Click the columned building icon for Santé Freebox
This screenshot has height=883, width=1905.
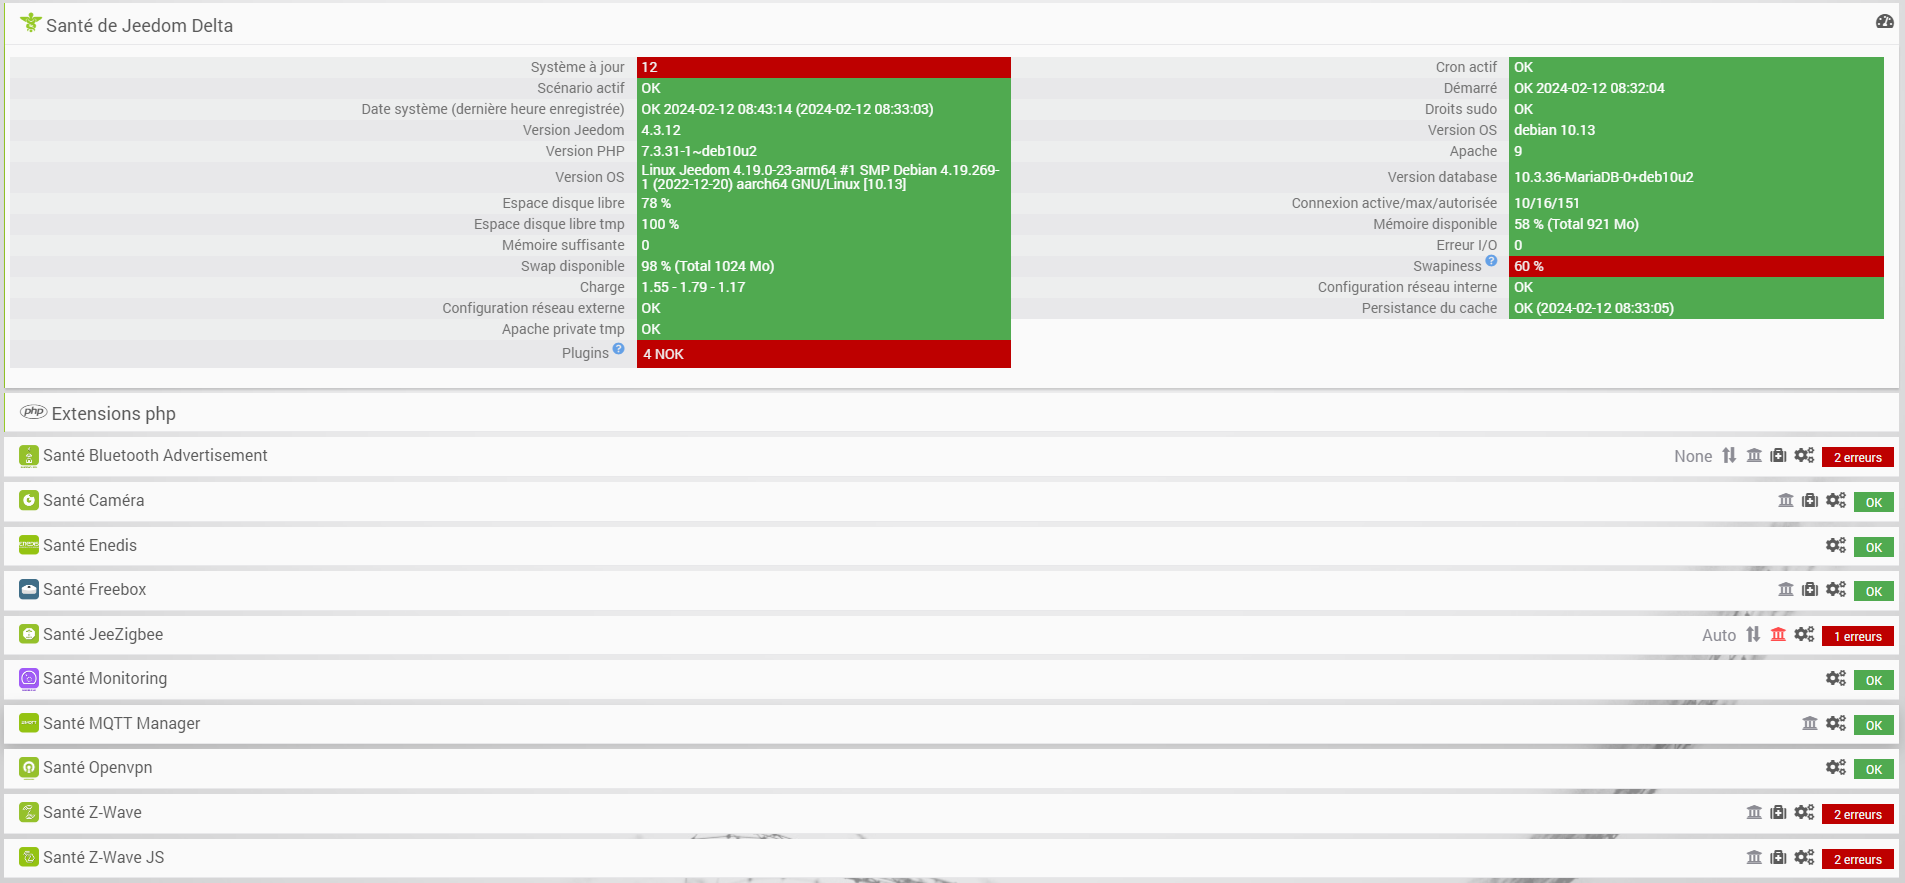1786,589
